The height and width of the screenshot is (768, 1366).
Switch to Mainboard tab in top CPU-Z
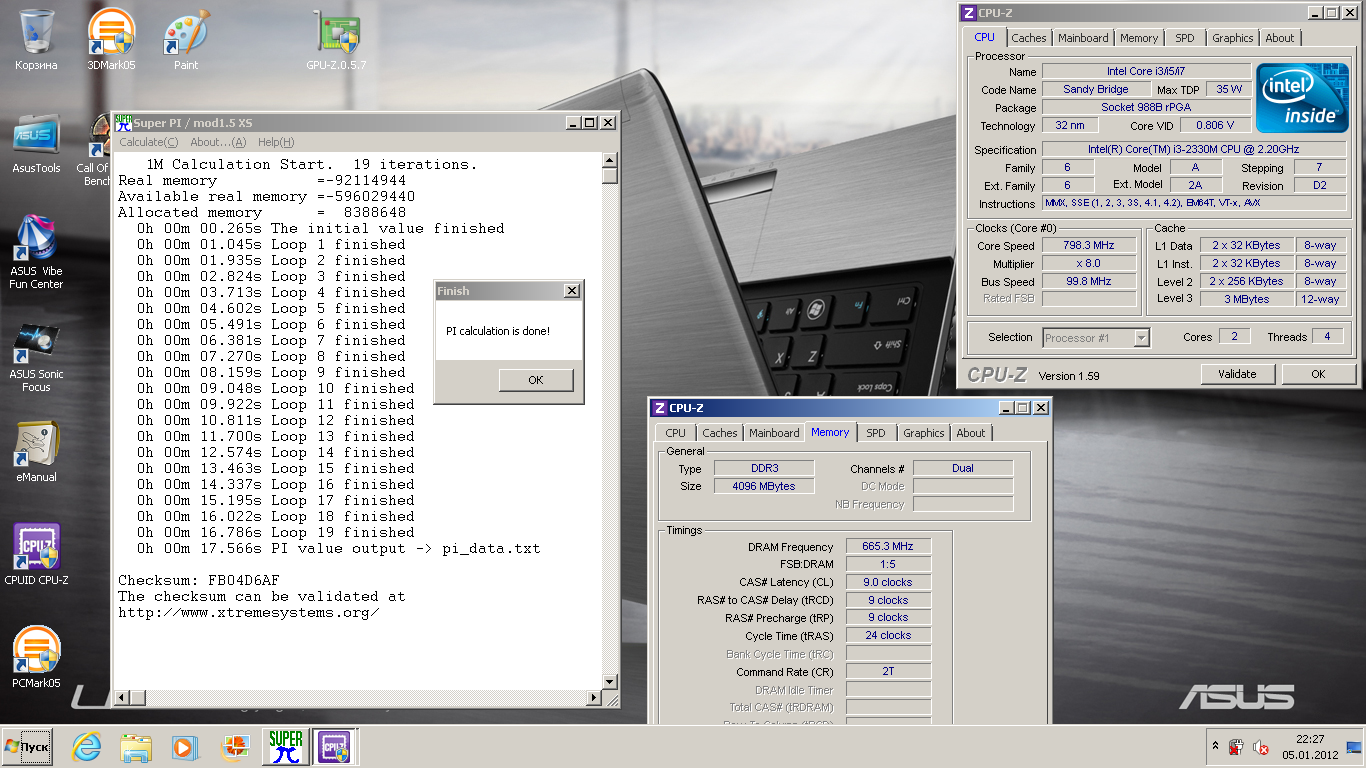click(1084, 38)
